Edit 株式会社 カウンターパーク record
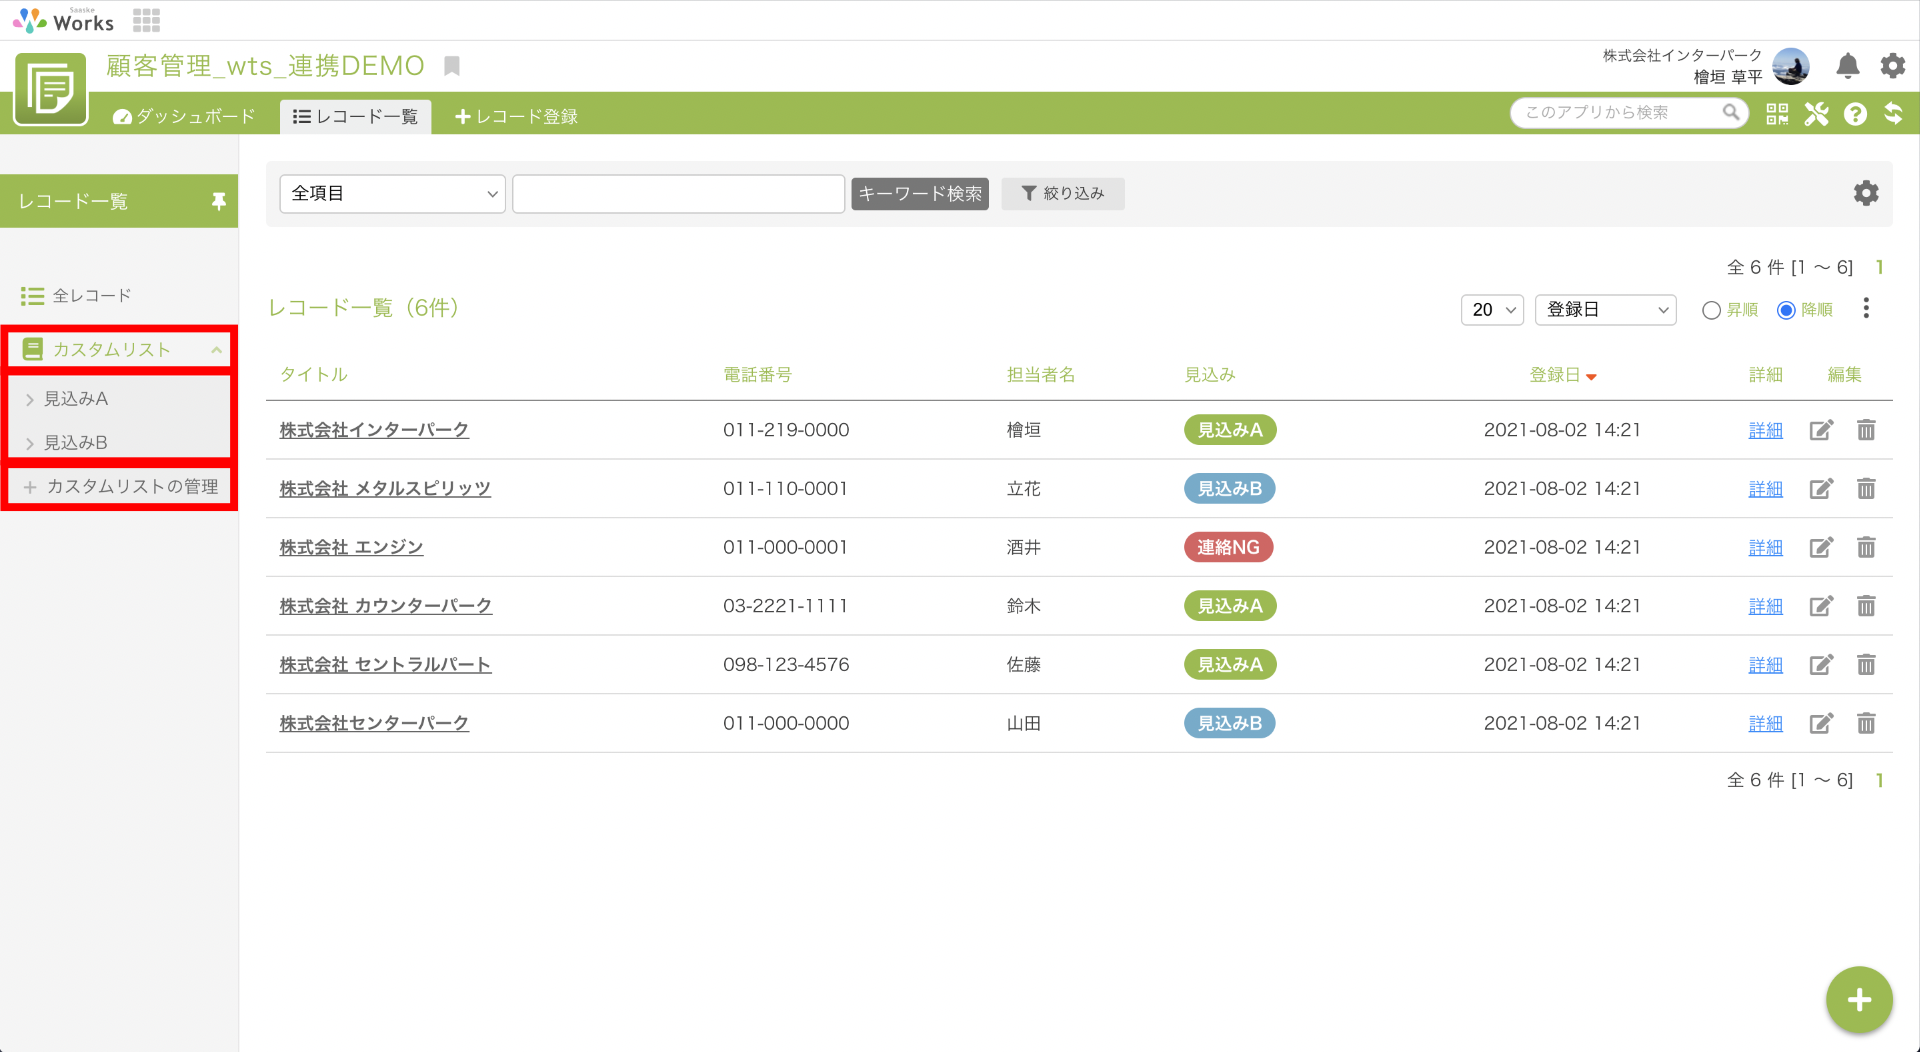 [1821, 606]
